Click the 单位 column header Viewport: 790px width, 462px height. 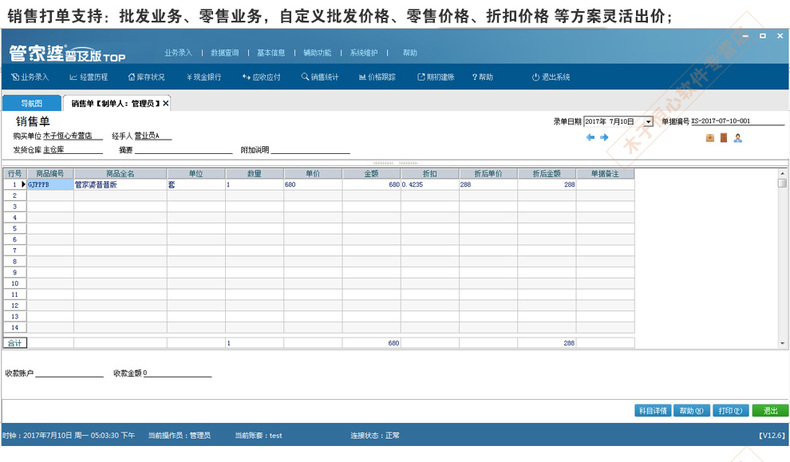pyautogui.click(x=196, y=173)
